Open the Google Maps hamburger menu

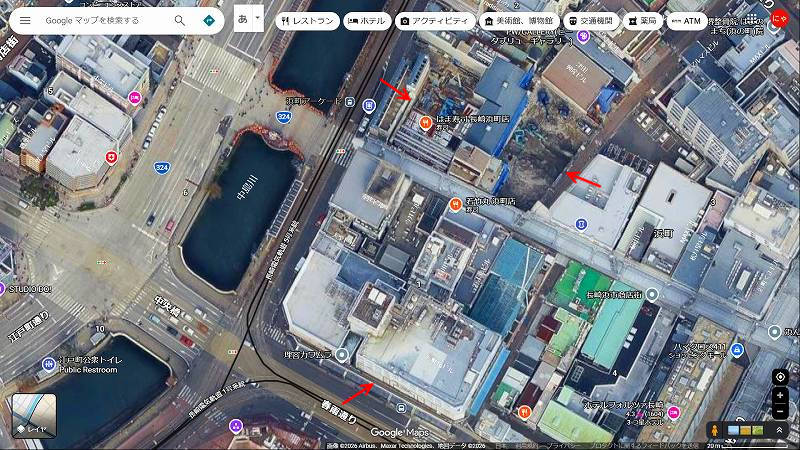tap(25, 20)
